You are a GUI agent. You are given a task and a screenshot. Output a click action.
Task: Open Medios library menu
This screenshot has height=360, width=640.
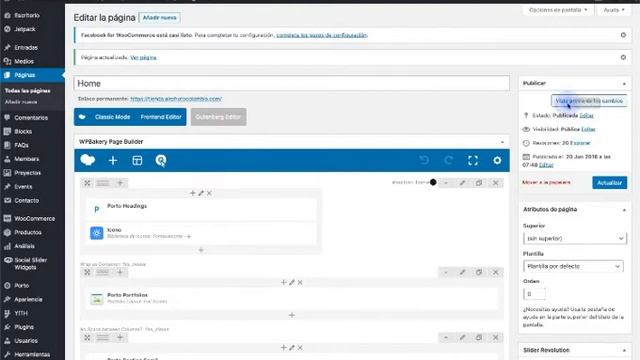[x=24, y=62]
